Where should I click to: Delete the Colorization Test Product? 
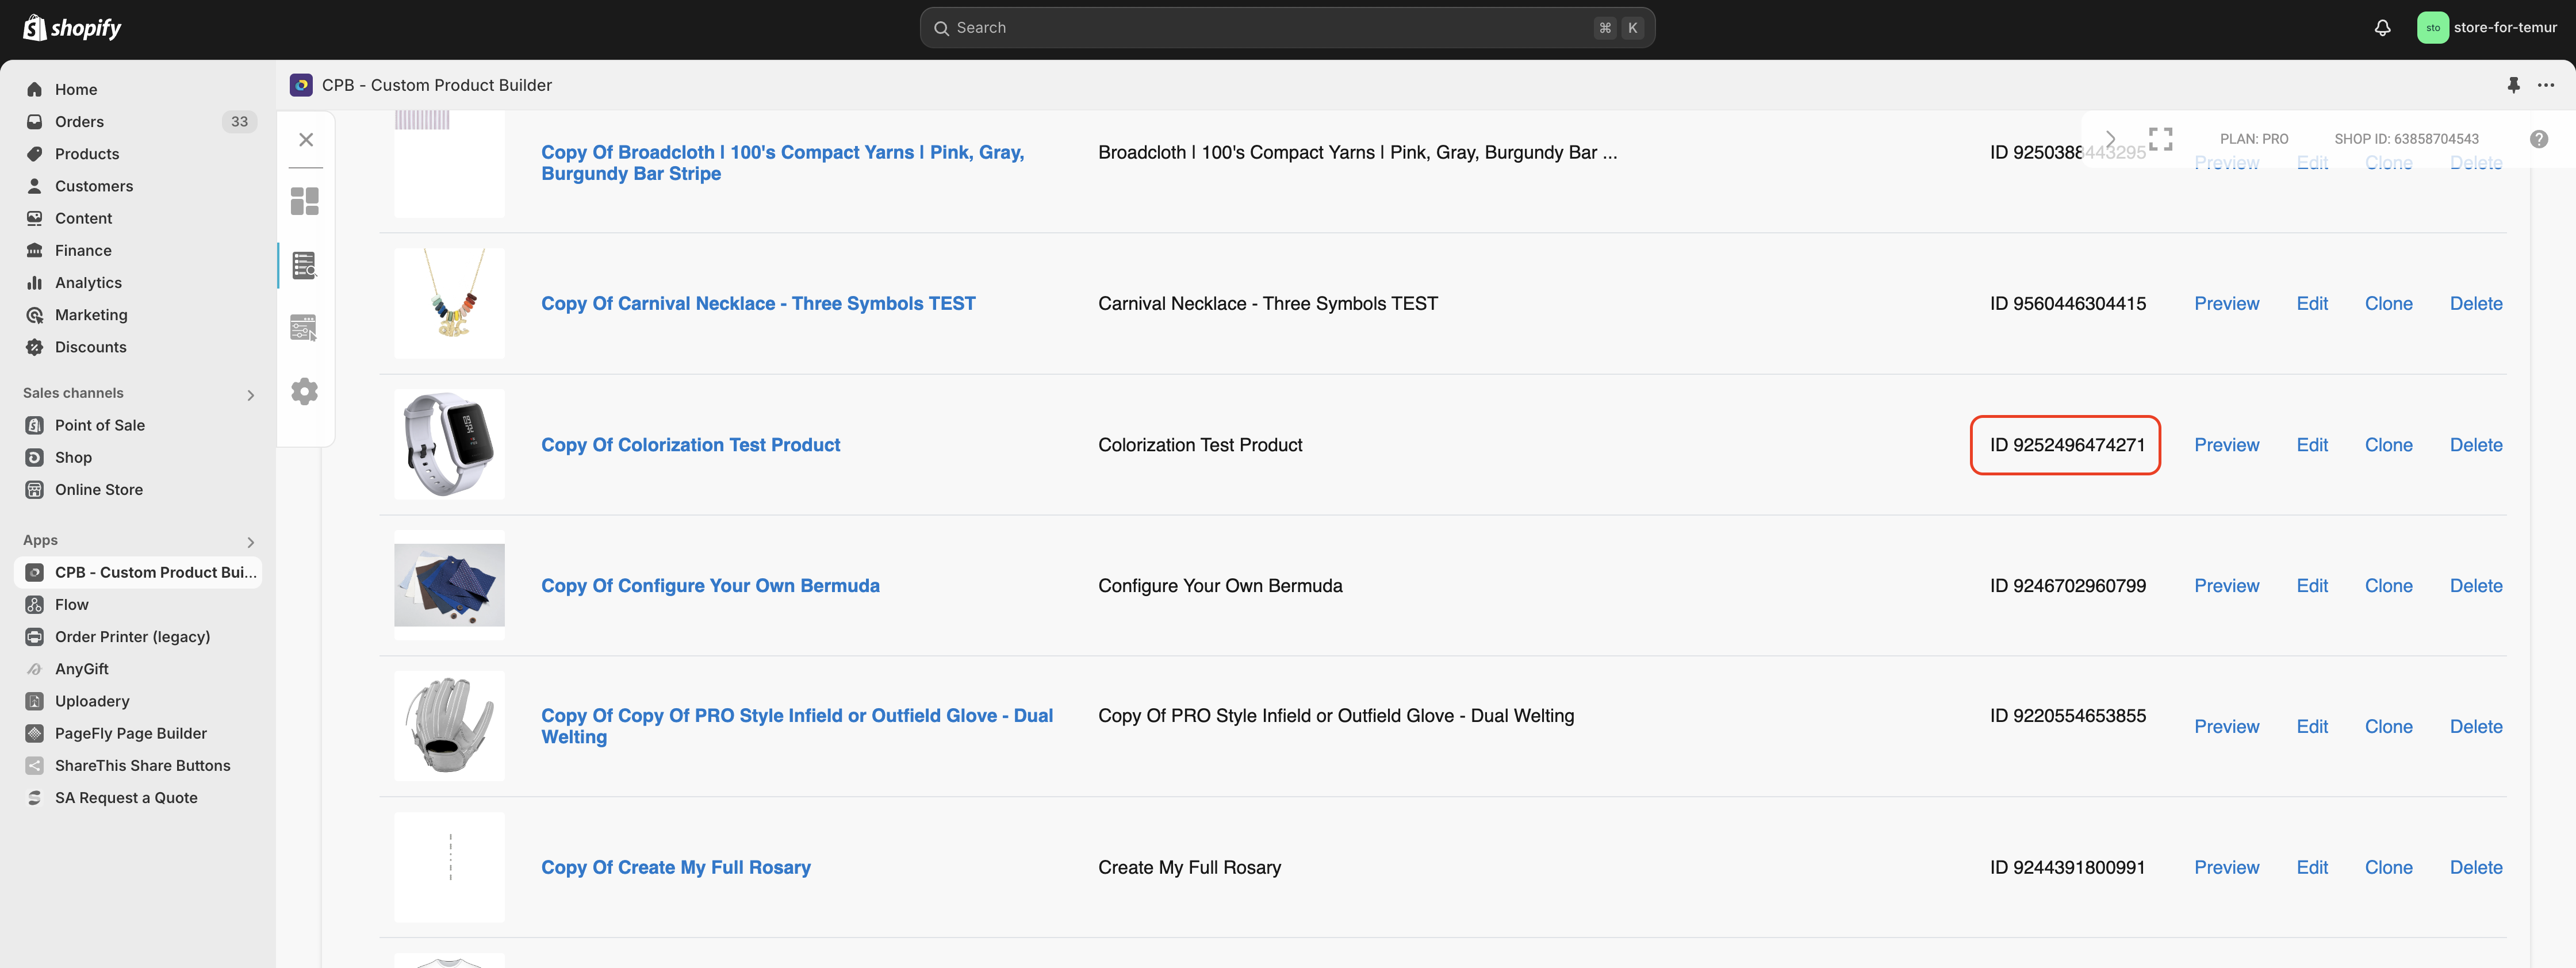pyautogui.click(x=2476, y=445)
